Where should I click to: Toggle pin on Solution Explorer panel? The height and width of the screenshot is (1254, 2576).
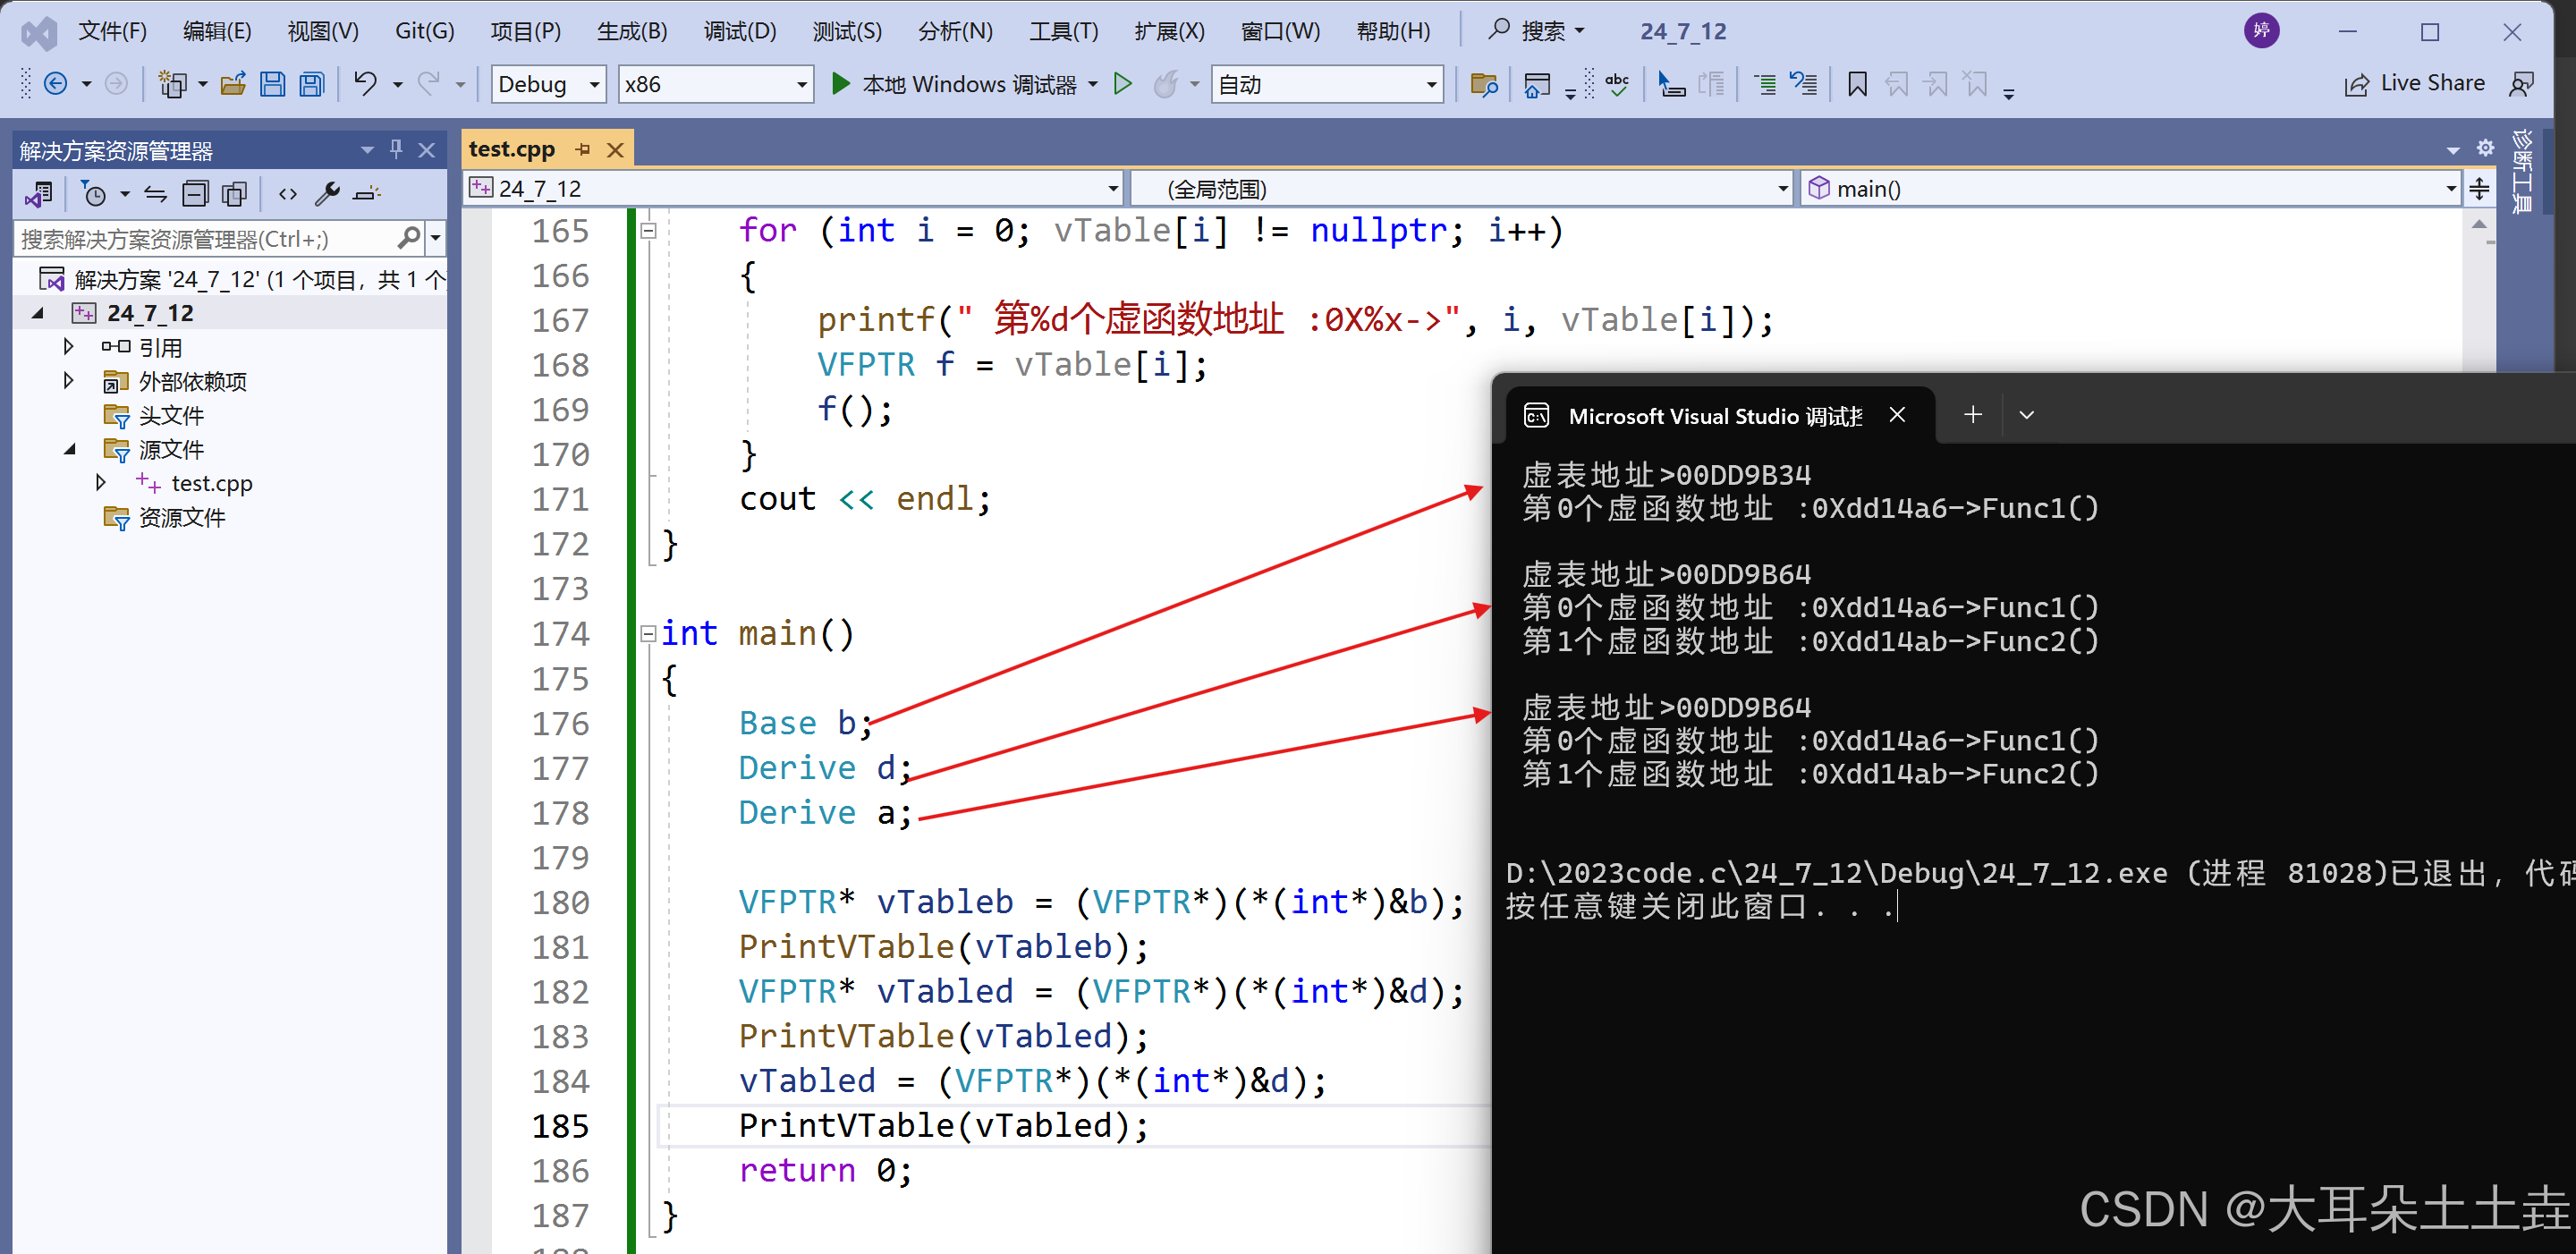point(396,150)
